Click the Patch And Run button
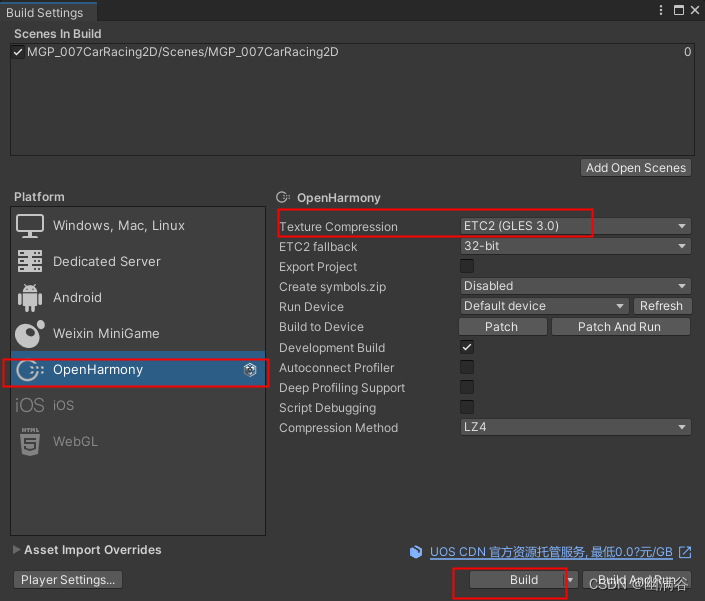705x601 pixels. (x=620, y=327)
